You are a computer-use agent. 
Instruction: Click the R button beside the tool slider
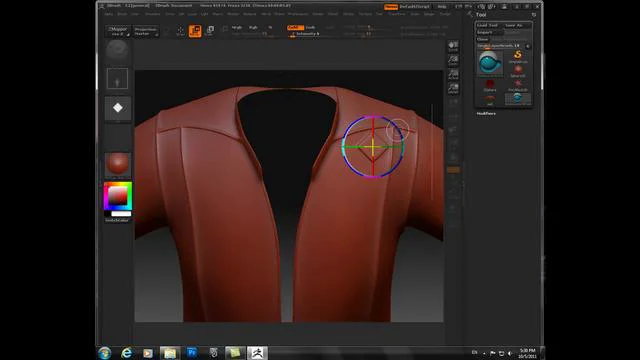[528, 46]
